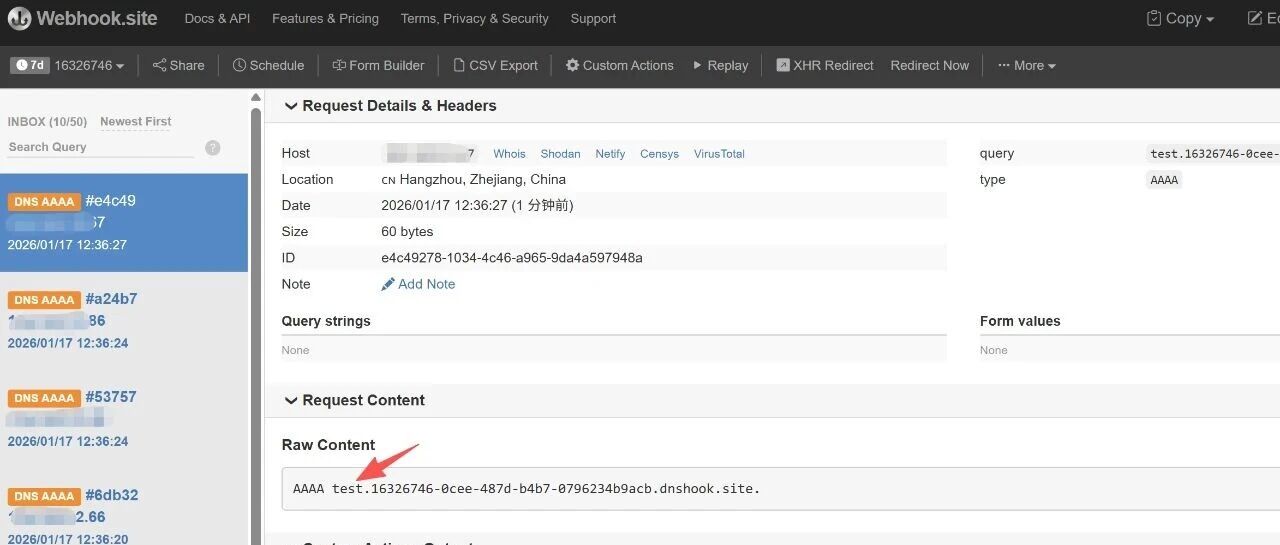Open the Form Builder
Image resolution: width=1280 pixels, height=545 pixels.
(x=378, y=65)
